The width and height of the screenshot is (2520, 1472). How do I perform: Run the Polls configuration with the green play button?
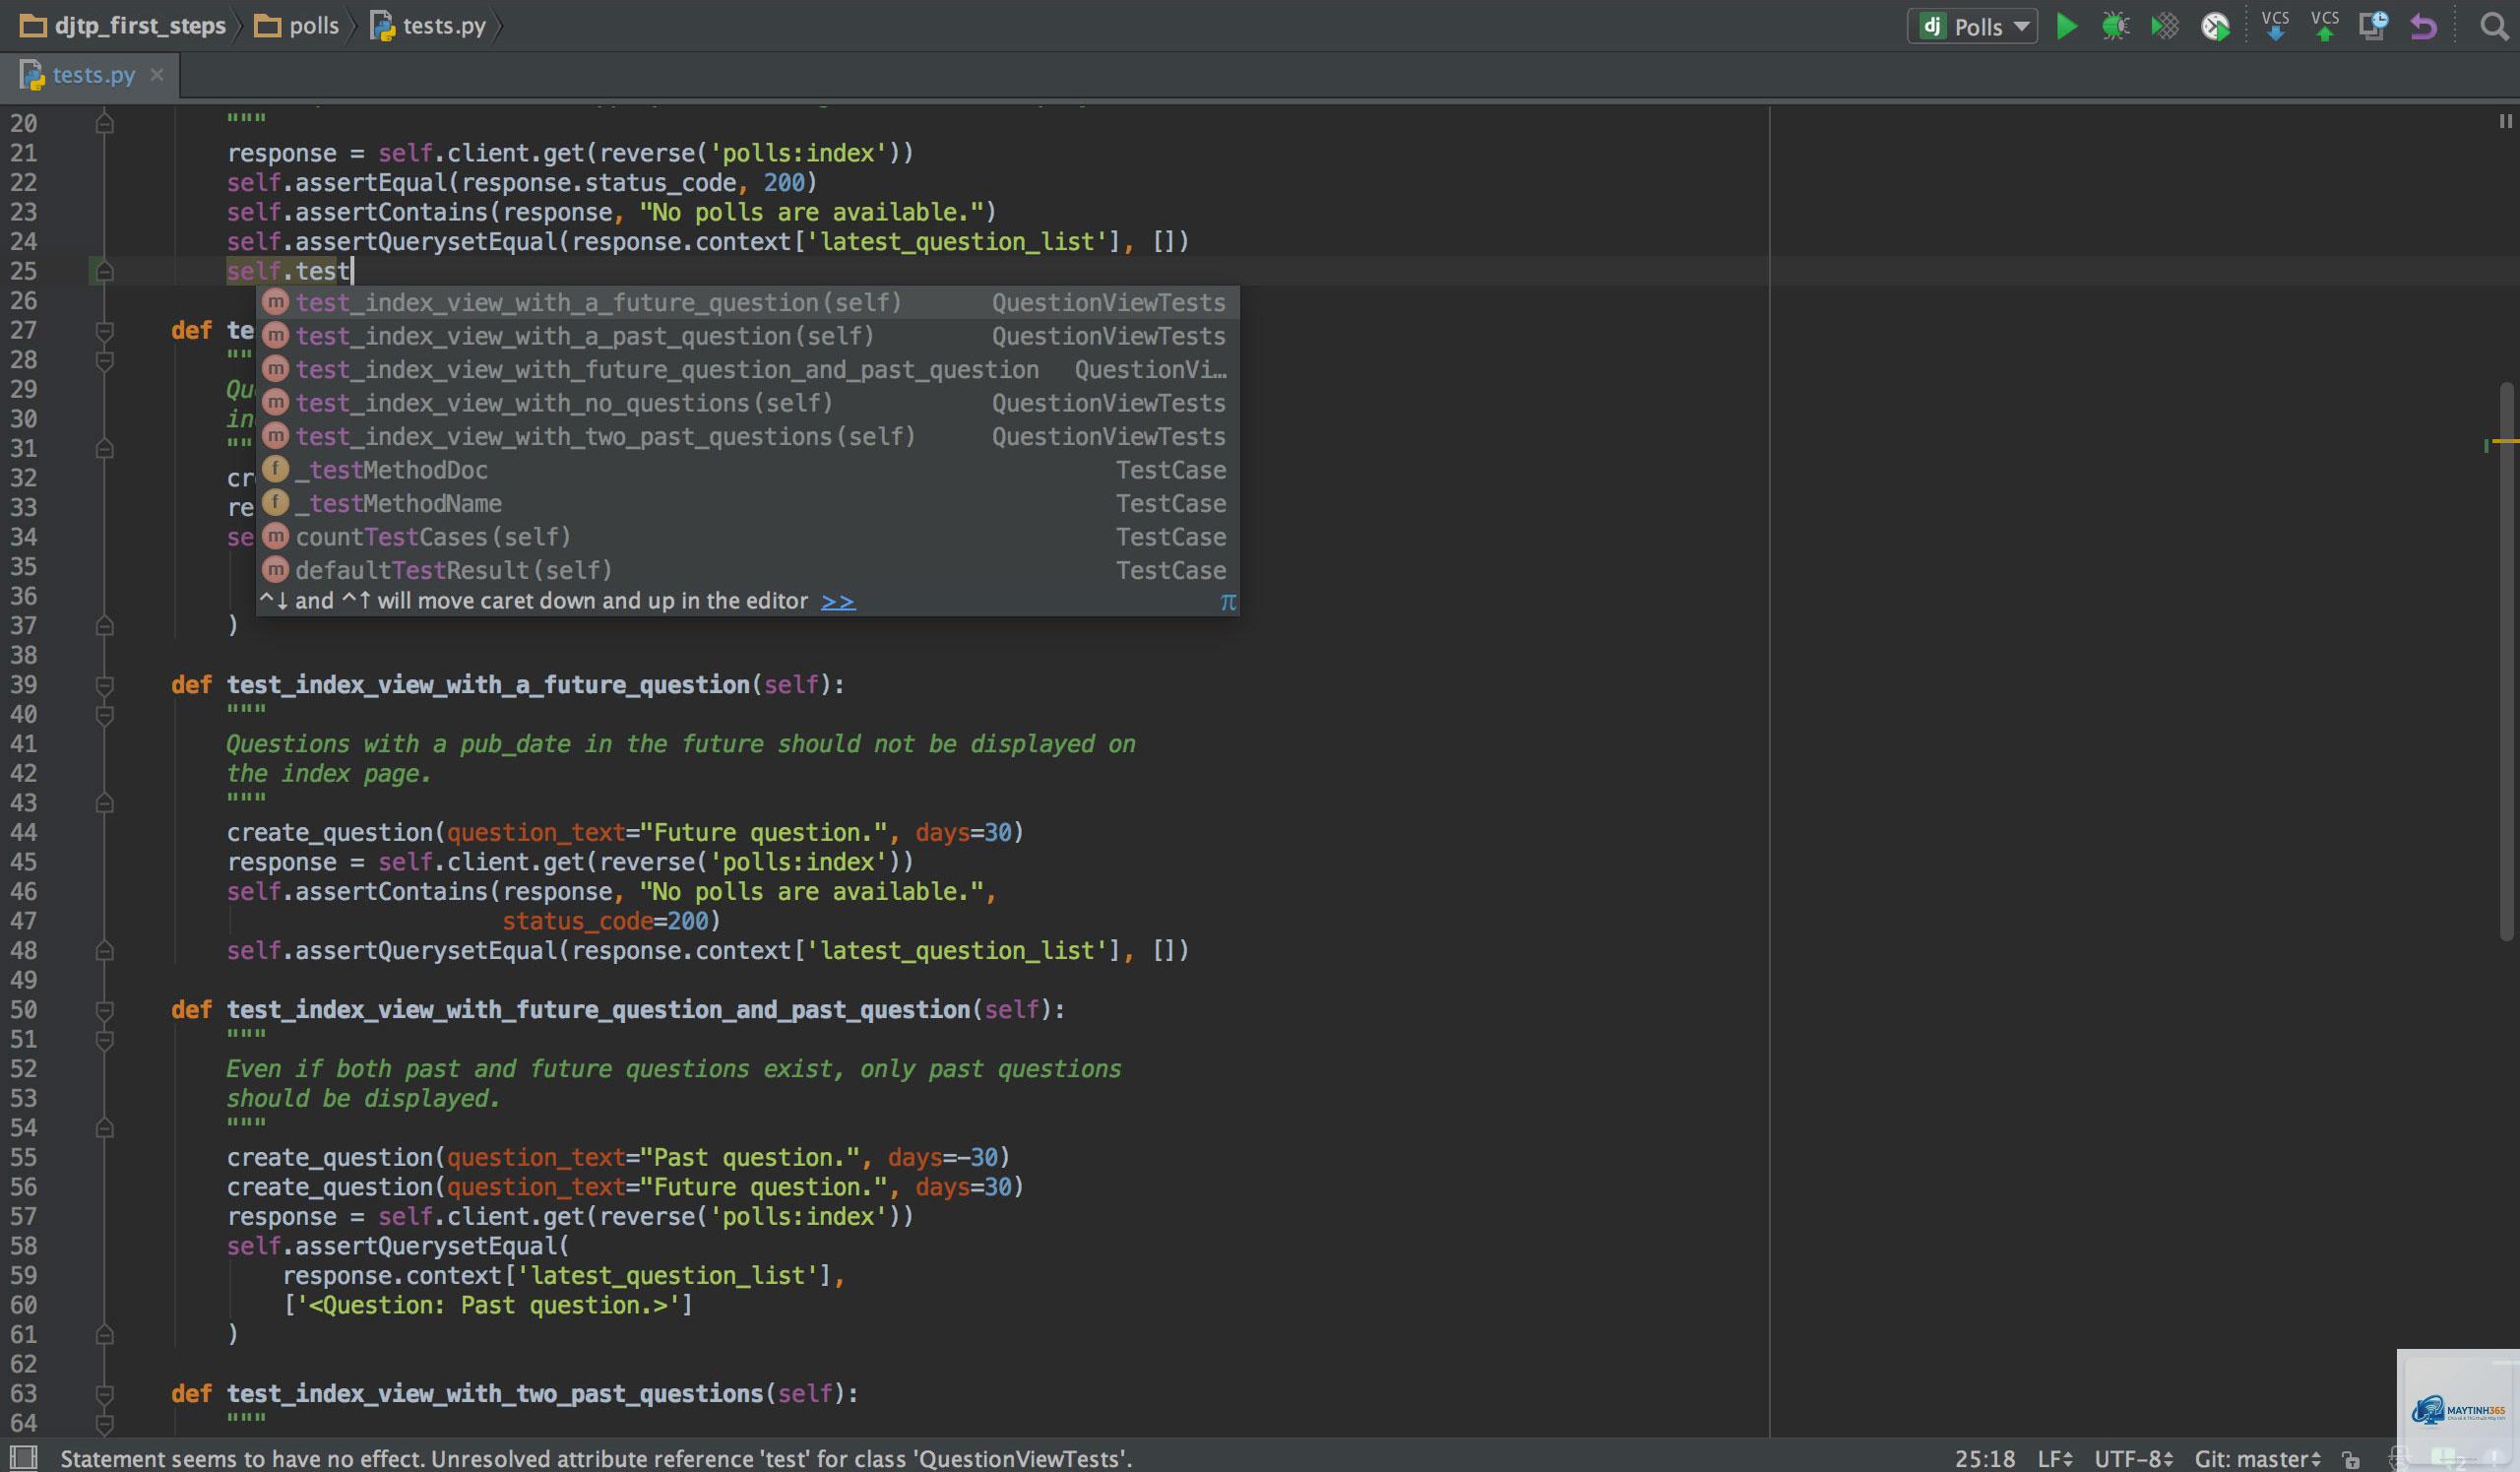[2066, 26]
